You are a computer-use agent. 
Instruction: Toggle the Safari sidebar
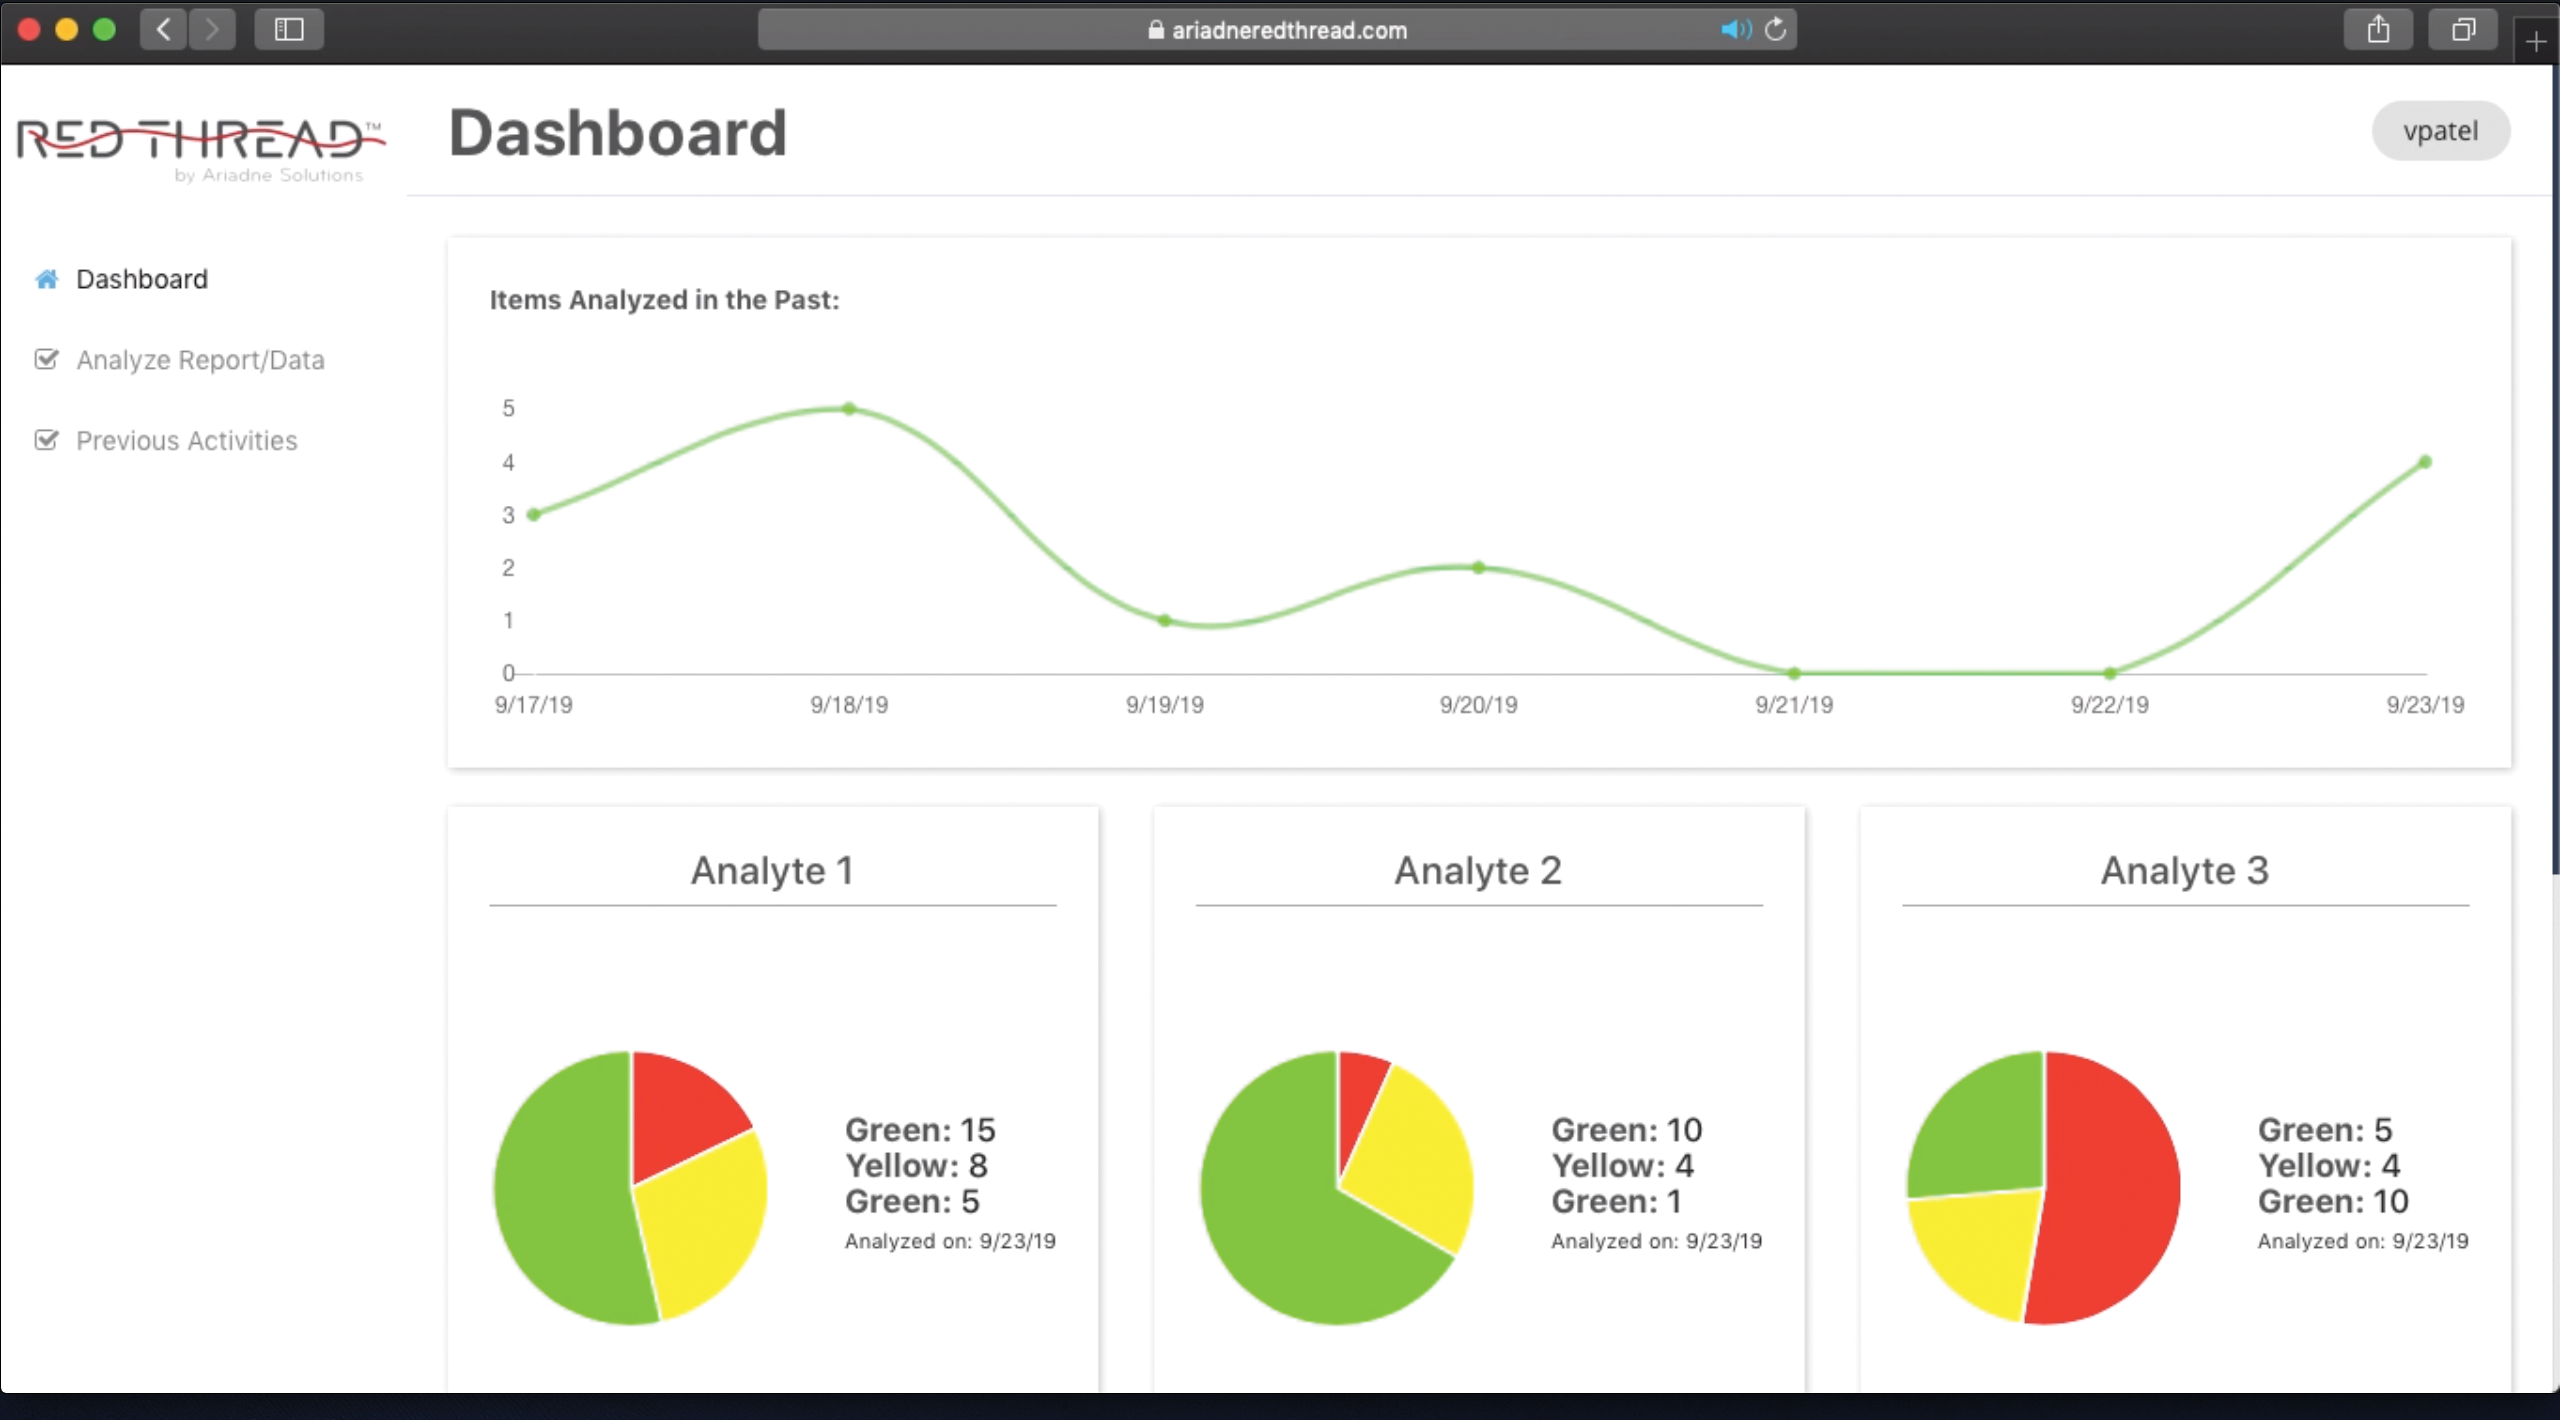pos(288,29)
